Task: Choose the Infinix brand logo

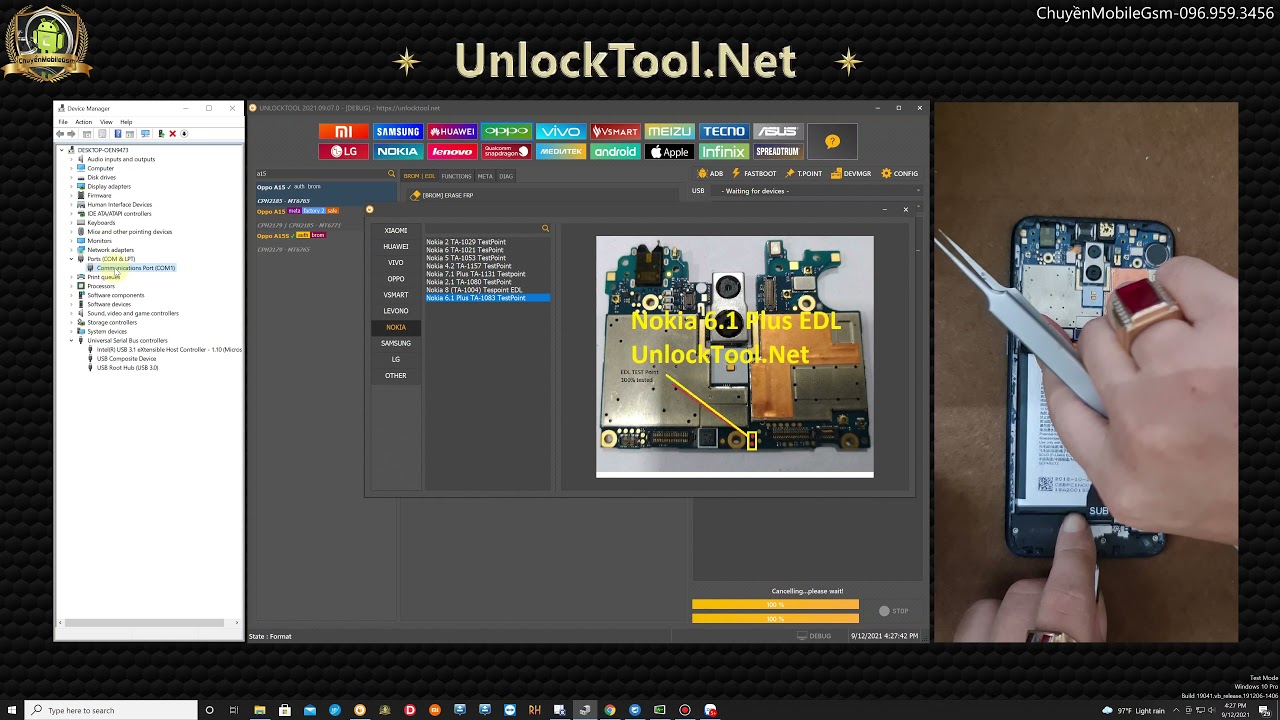Action: [723, 152]
